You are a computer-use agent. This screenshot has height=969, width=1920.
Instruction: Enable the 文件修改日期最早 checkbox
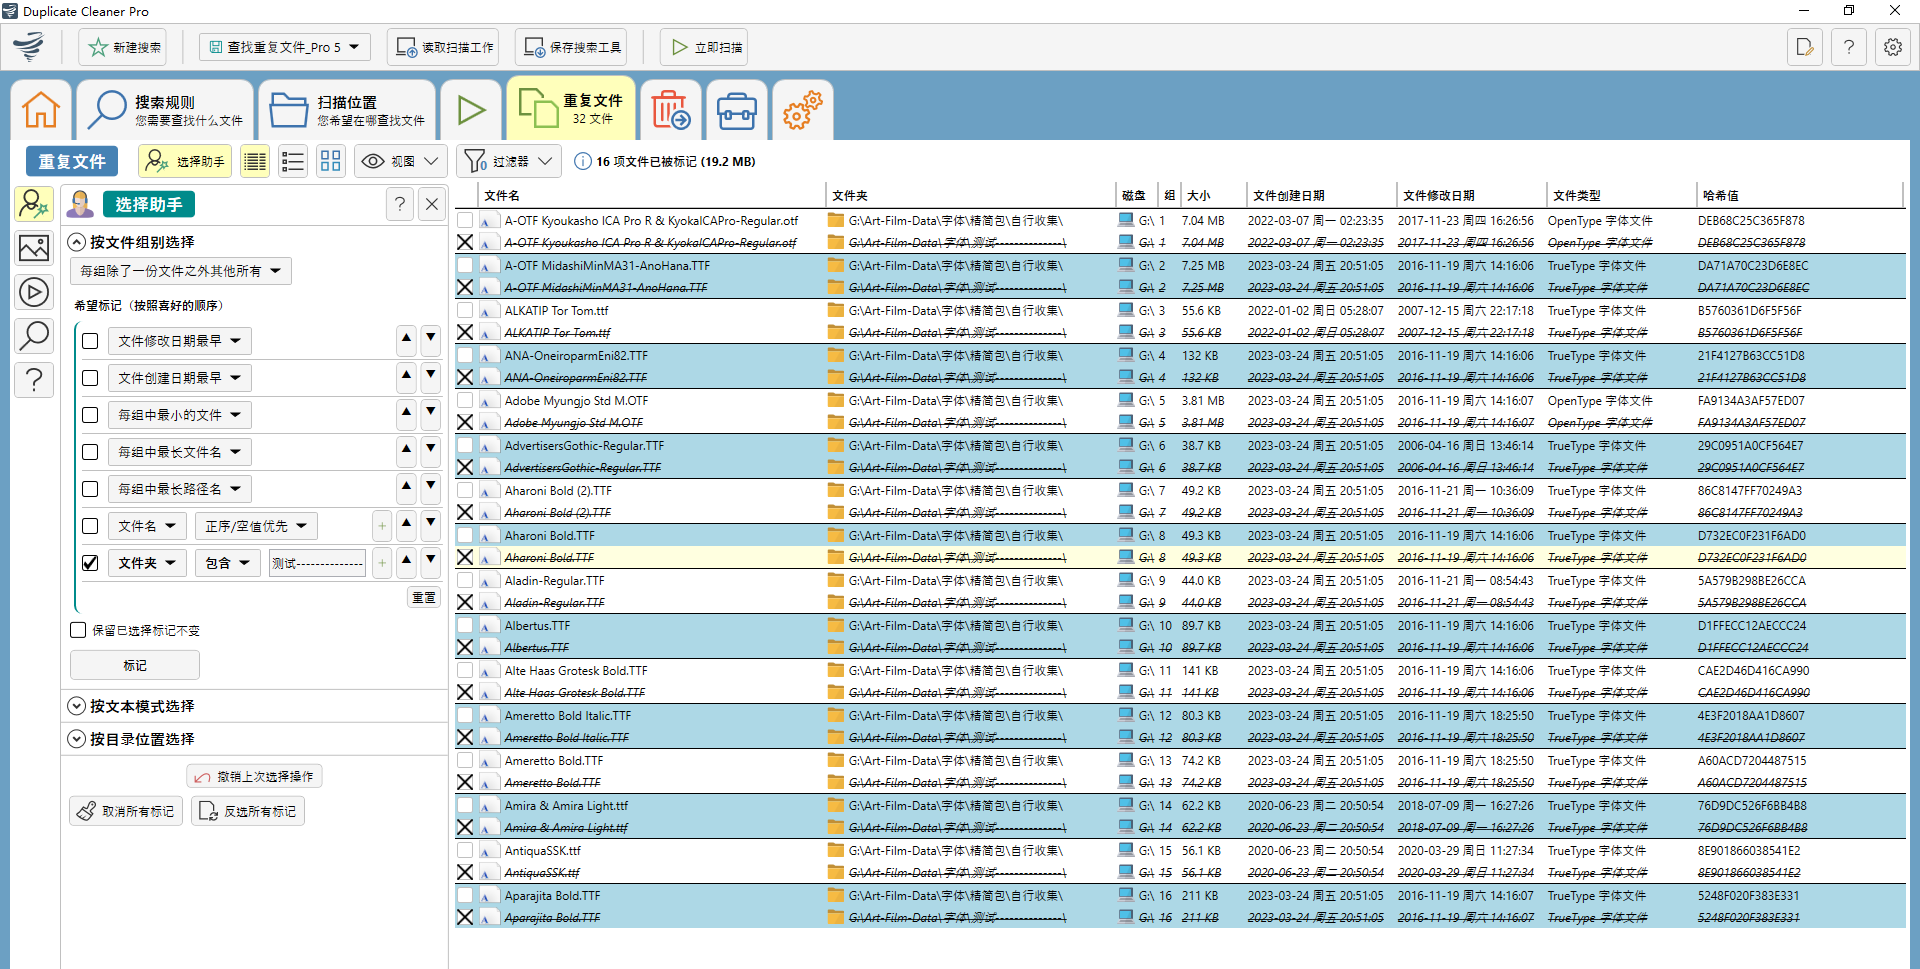coord(90,341)
